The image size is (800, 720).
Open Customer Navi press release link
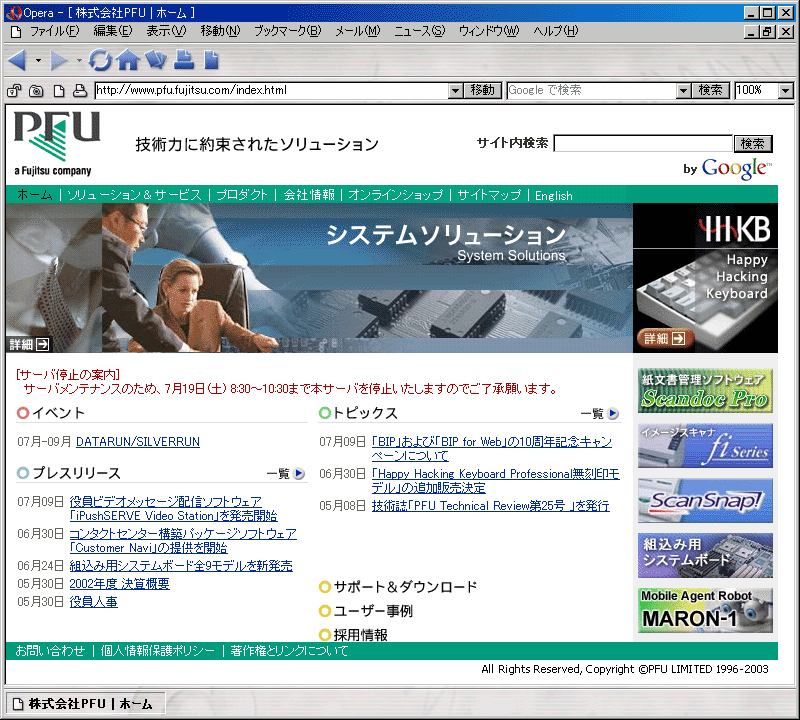183,541
